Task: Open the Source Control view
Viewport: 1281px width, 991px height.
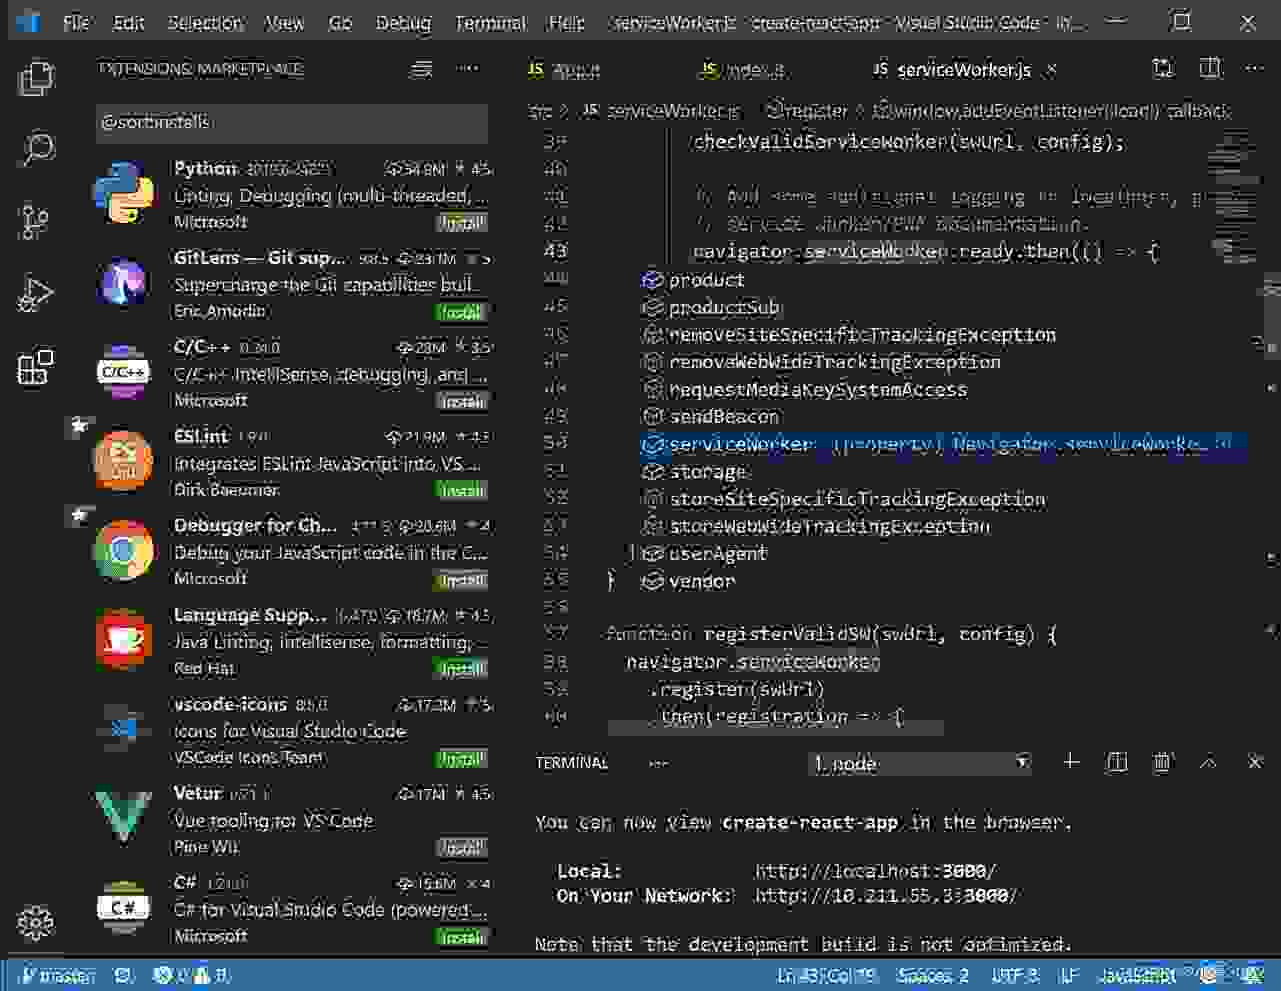Action: 36,221
